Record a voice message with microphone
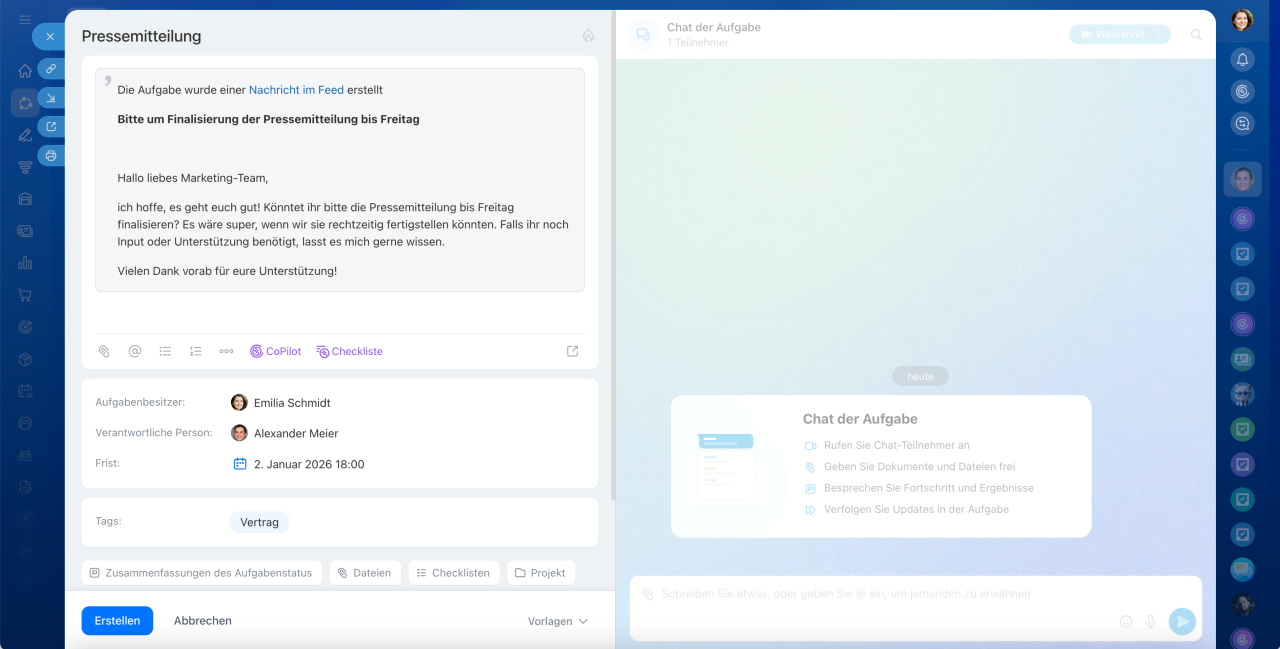 [1151, 621]
